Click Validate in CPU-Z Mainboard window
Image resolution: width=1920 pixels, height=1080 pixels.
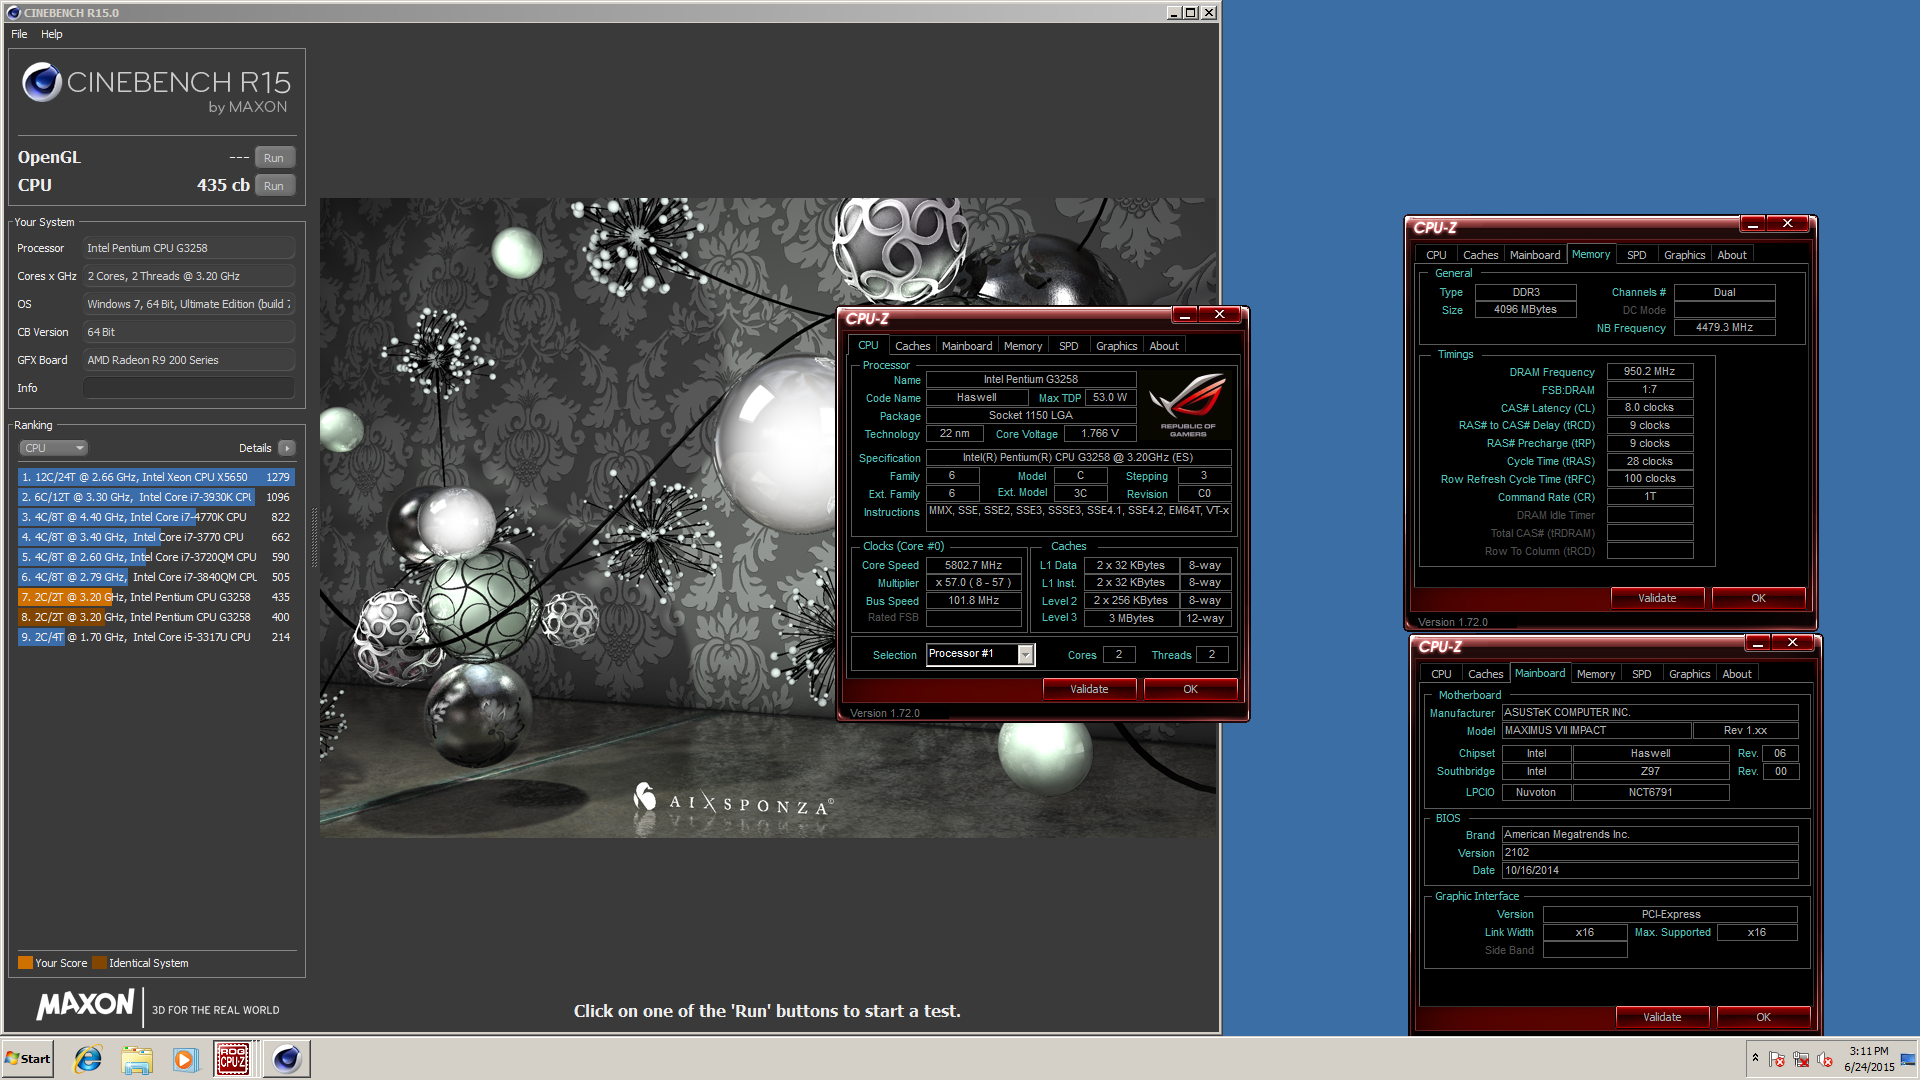[x=1662, y=1017]
